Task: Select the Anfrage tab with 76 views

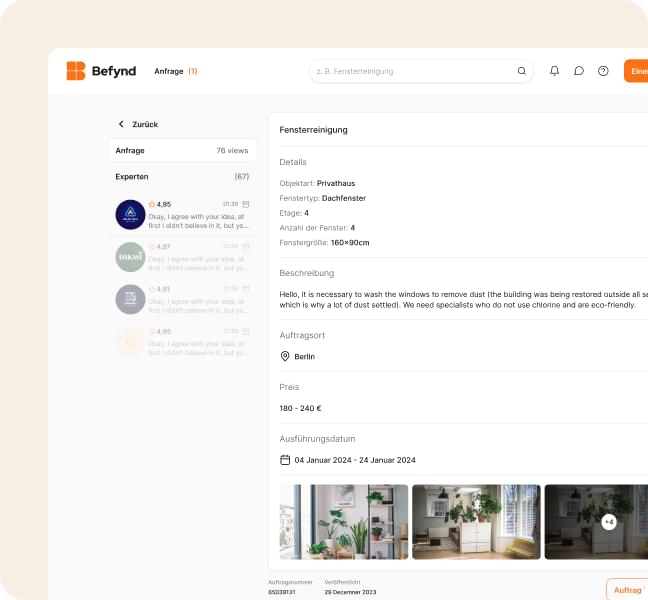Action: click(x=182, y=150)
